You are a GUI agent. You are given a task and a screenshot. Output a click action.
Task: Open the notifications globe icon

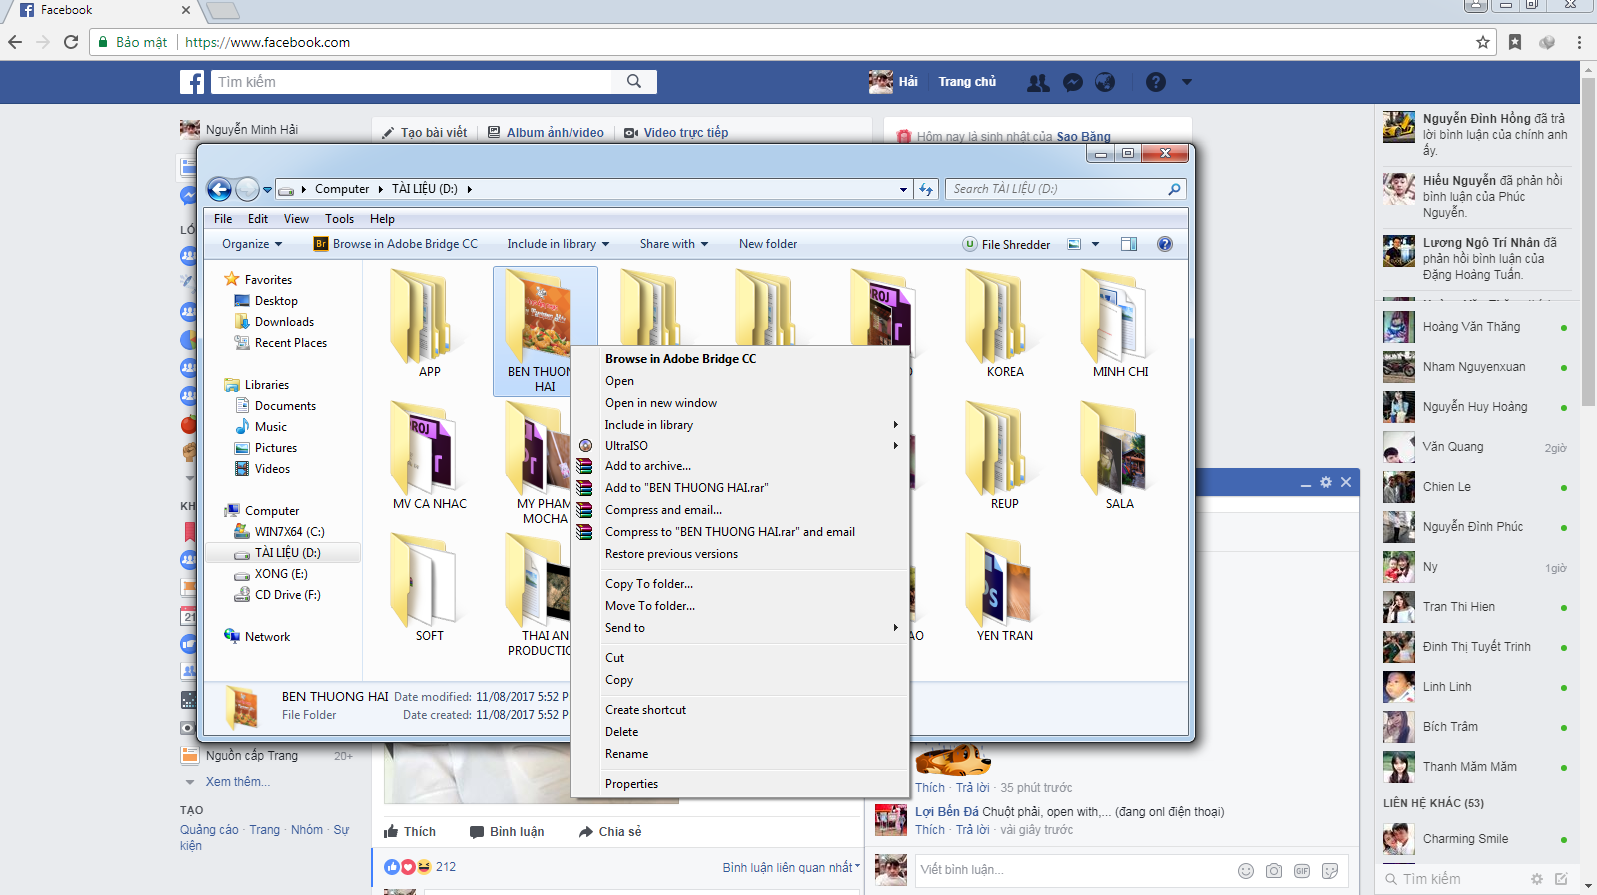[x=1105, y=82]
